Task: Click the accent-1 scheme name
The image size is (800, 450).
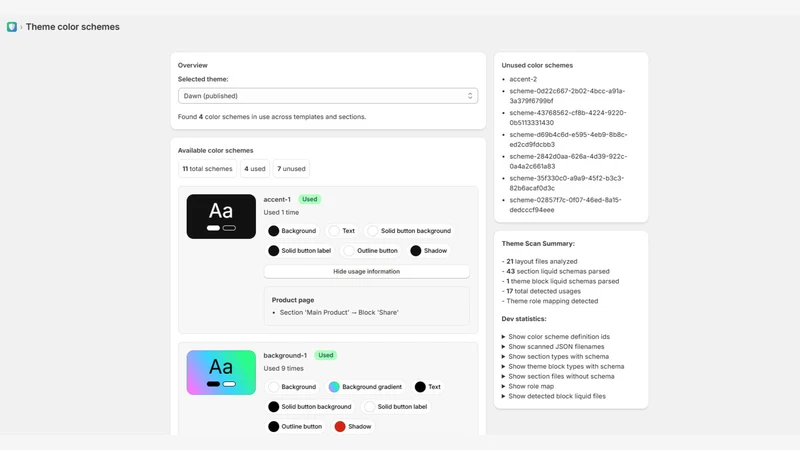Action: (x=277, y=199)
